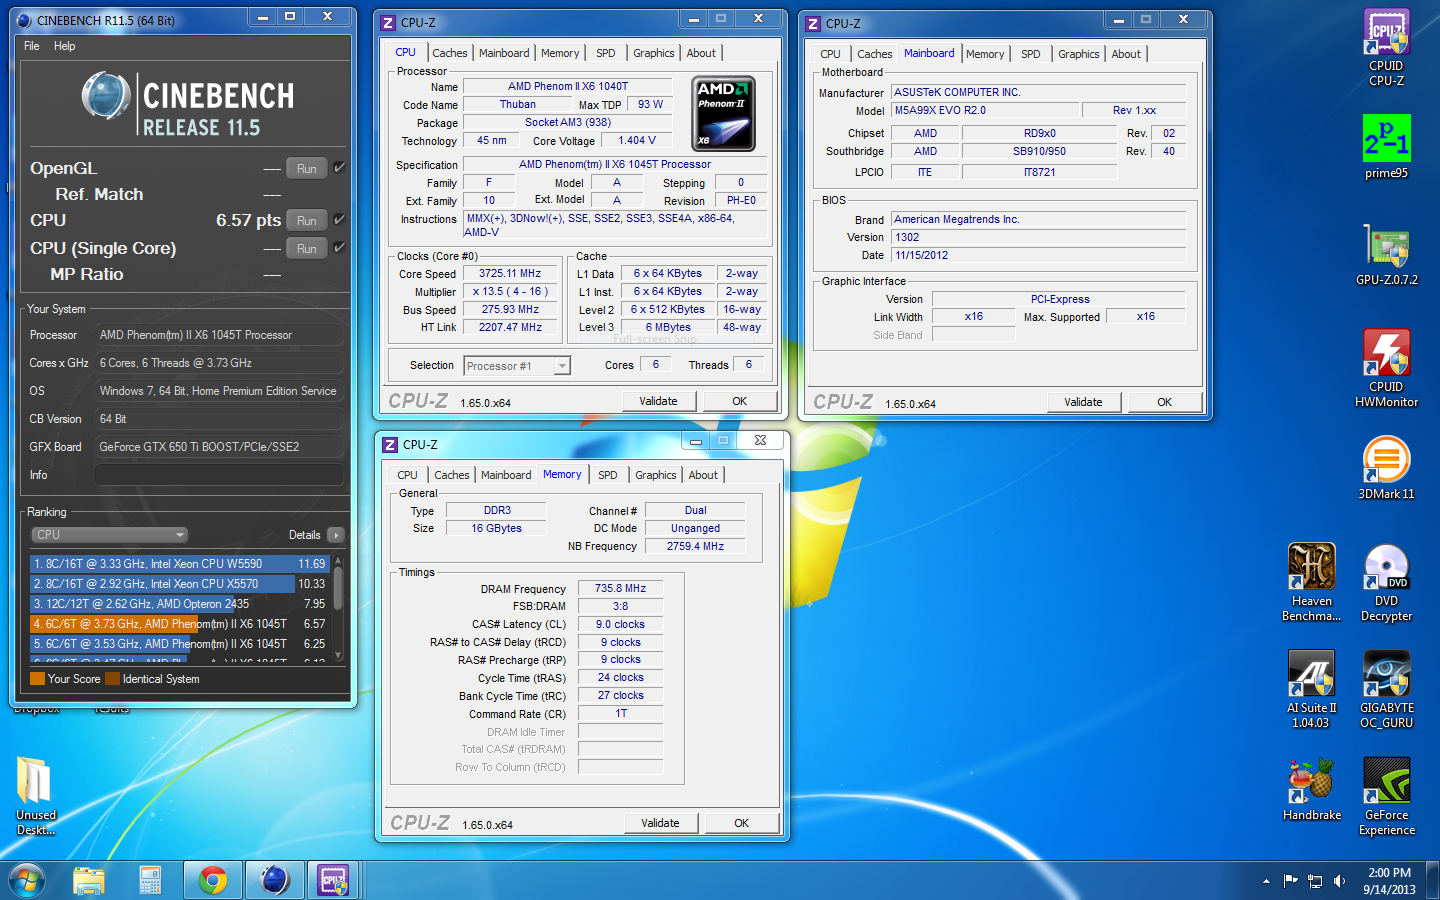Launch 3DMark 11 desktop shortcut
The image size is (1440, 900).
[1386, 467]
